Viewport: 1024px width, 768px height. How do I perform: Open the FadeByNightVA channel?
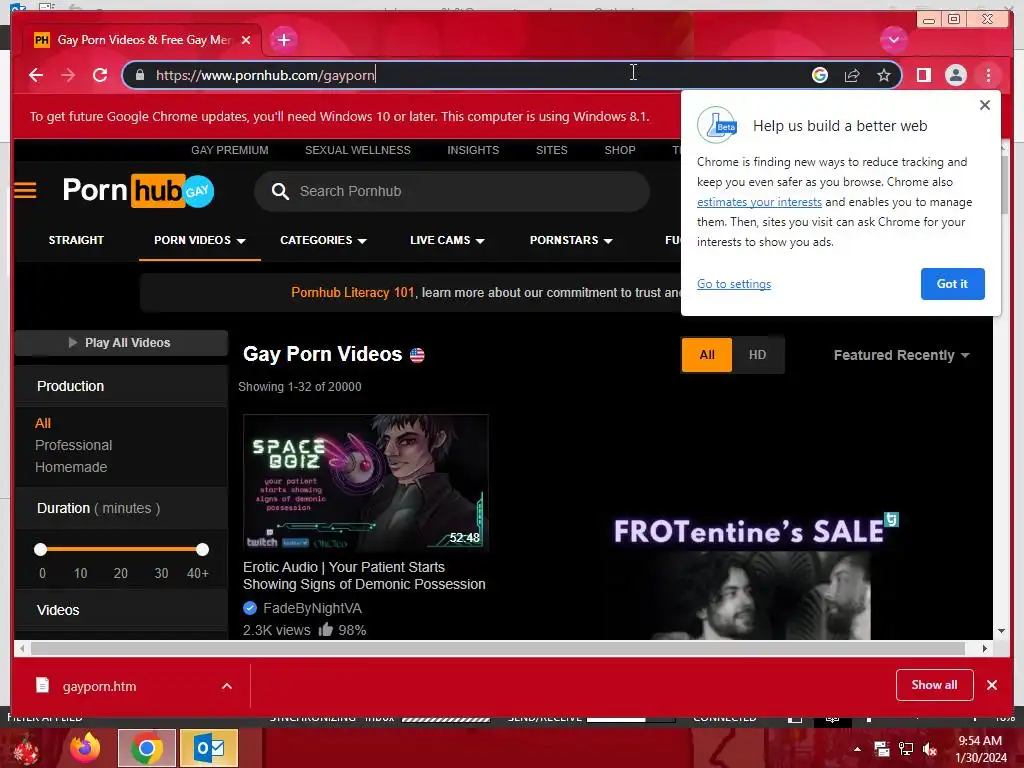click(x=312, y=609)
